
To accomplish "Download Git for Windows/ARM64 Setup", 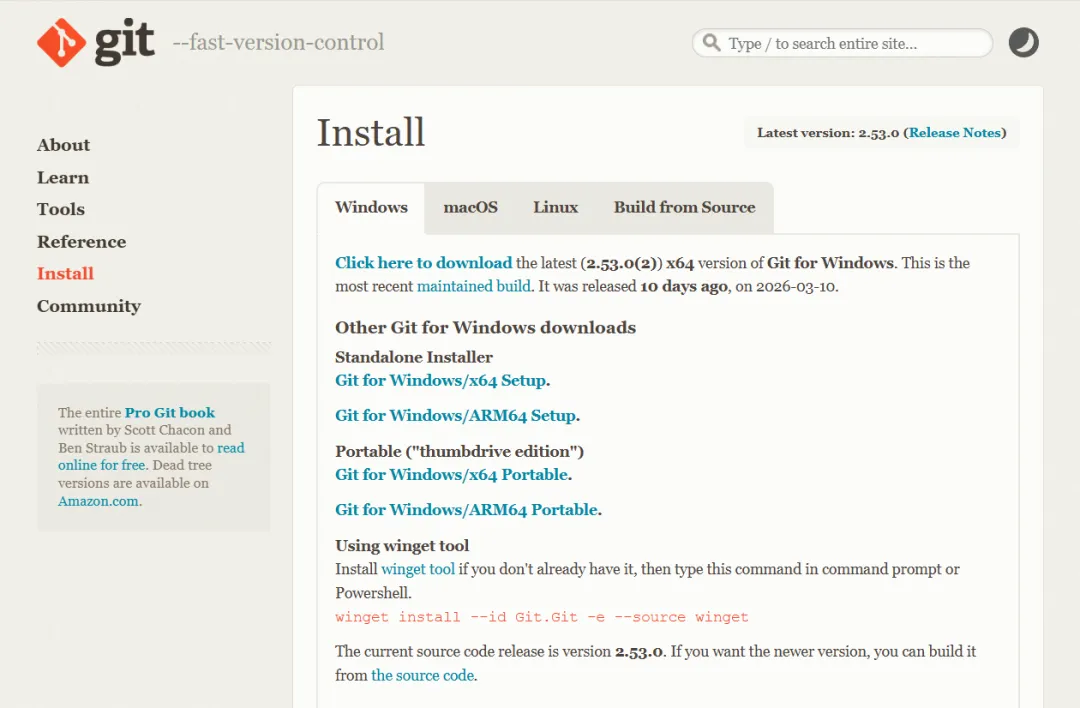I will point(457,416).
